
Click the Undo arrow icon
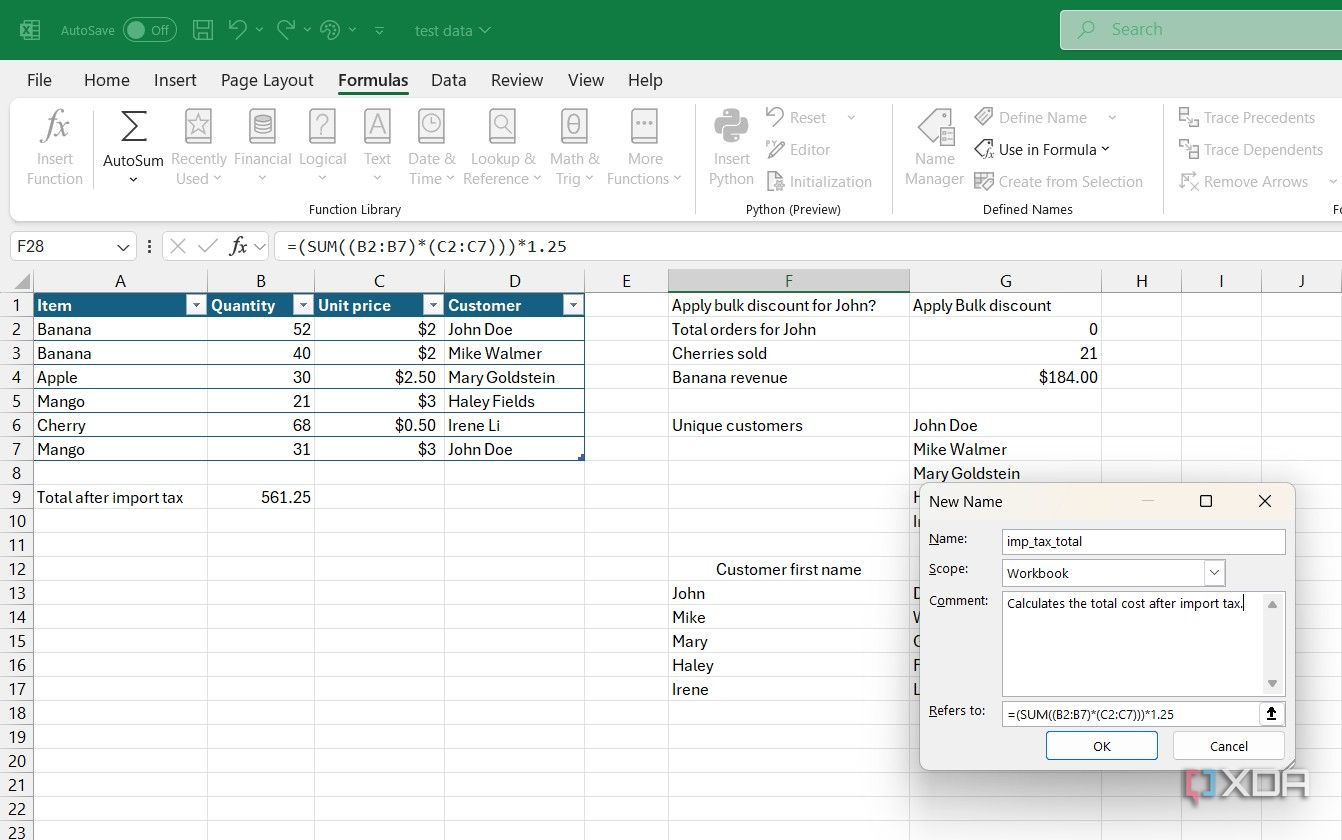pos(237,30)
